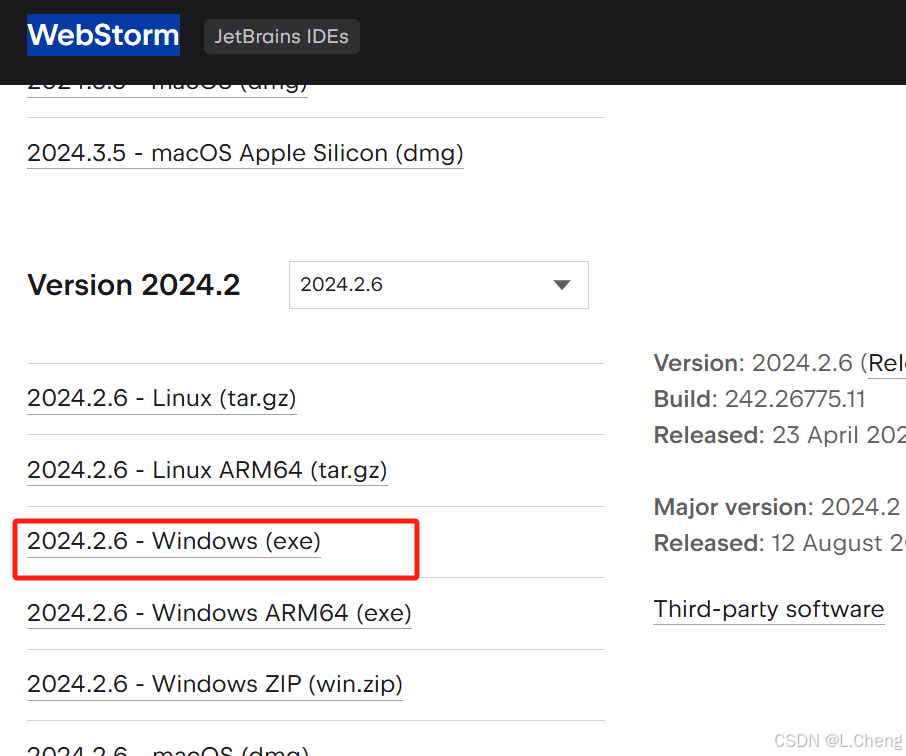906x756 pixels.
Task: Open the JetBrains IDEs menu
Action: click(281, 36)
